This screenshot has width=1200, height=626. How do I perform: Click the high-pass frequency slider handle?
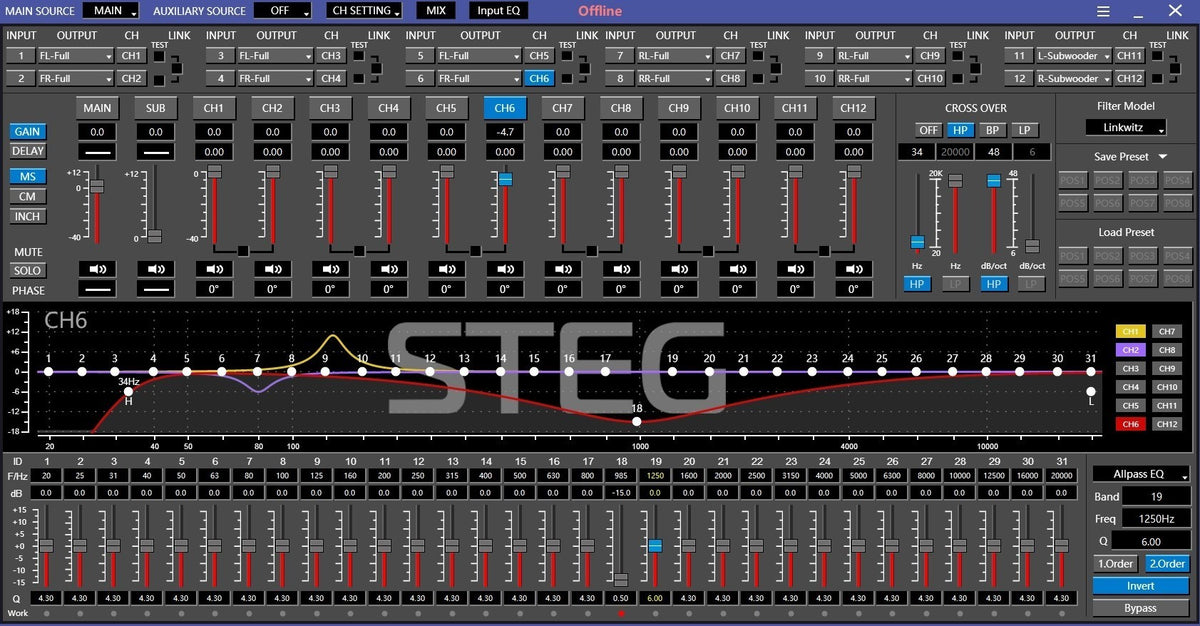pyautogui.click(x=917, y=242)
